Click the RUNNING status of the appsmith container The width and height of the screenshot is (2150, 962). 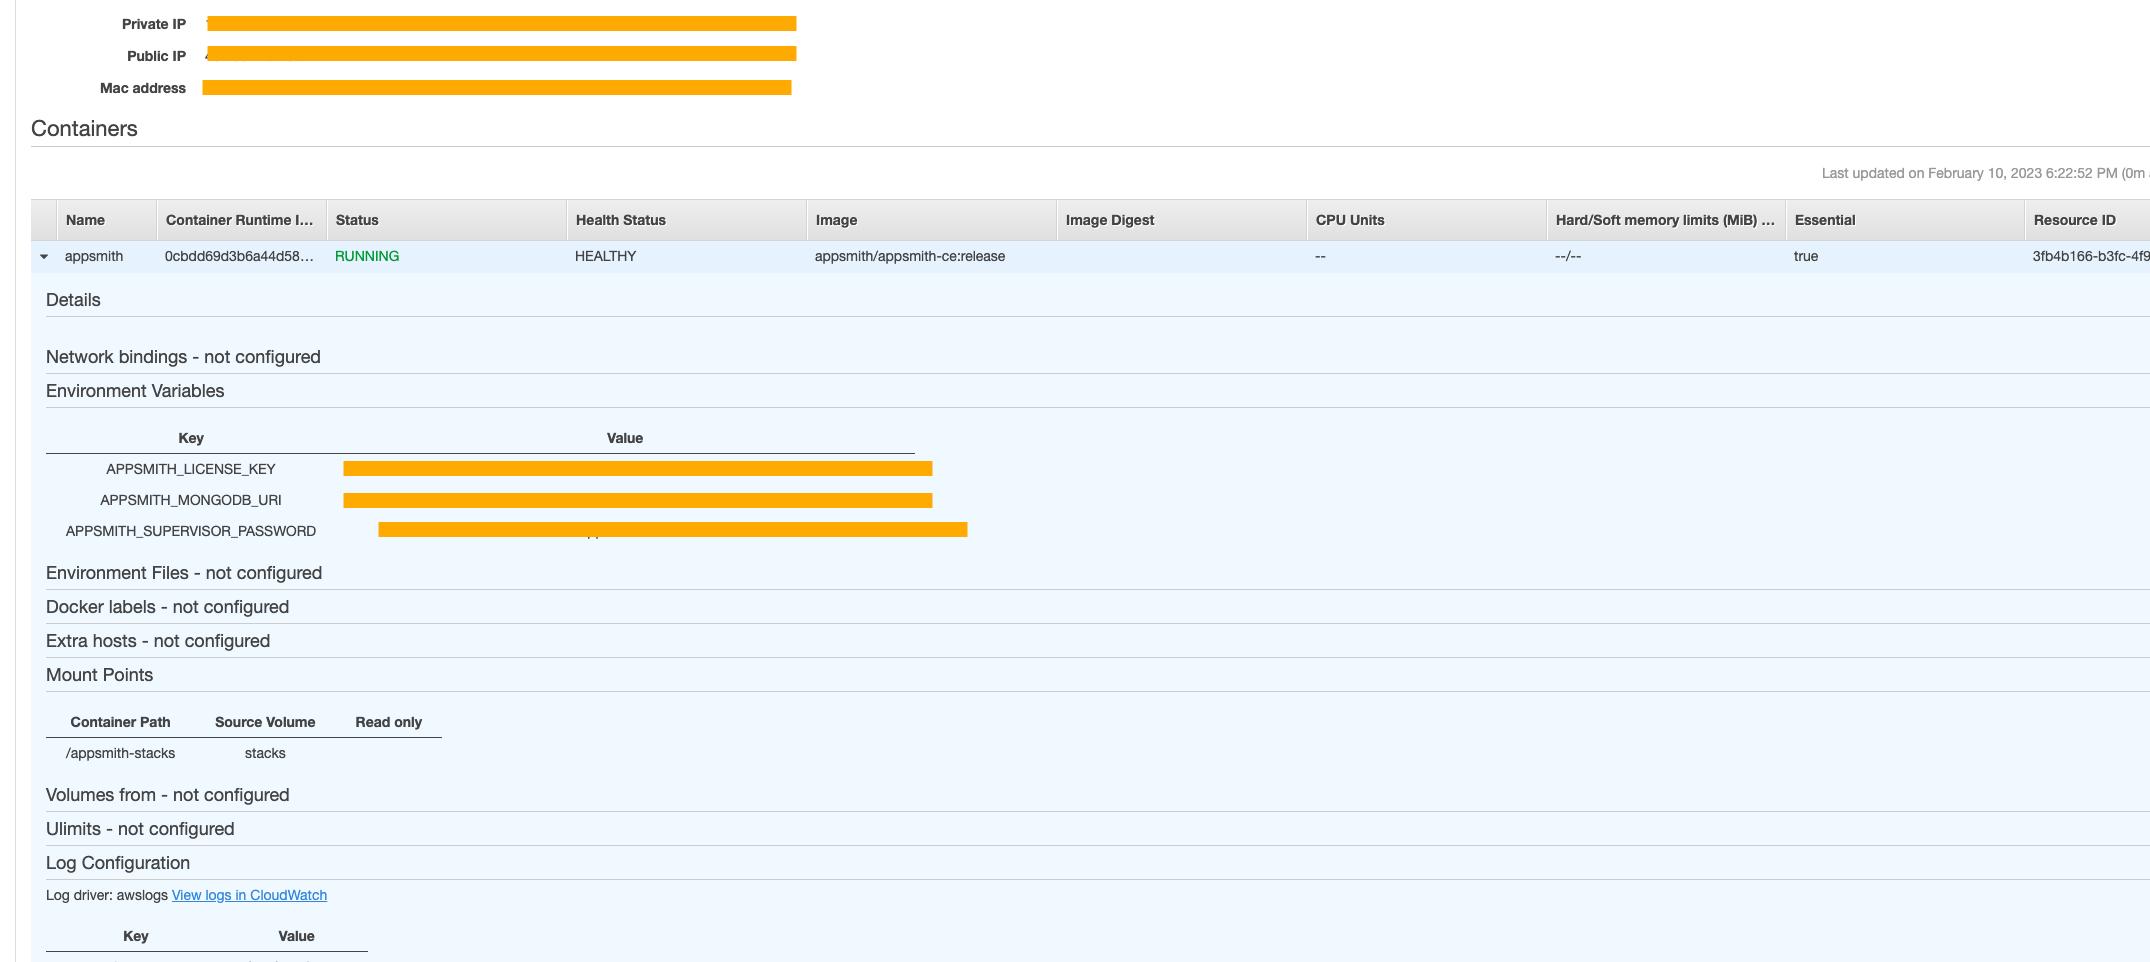[366, 256]
